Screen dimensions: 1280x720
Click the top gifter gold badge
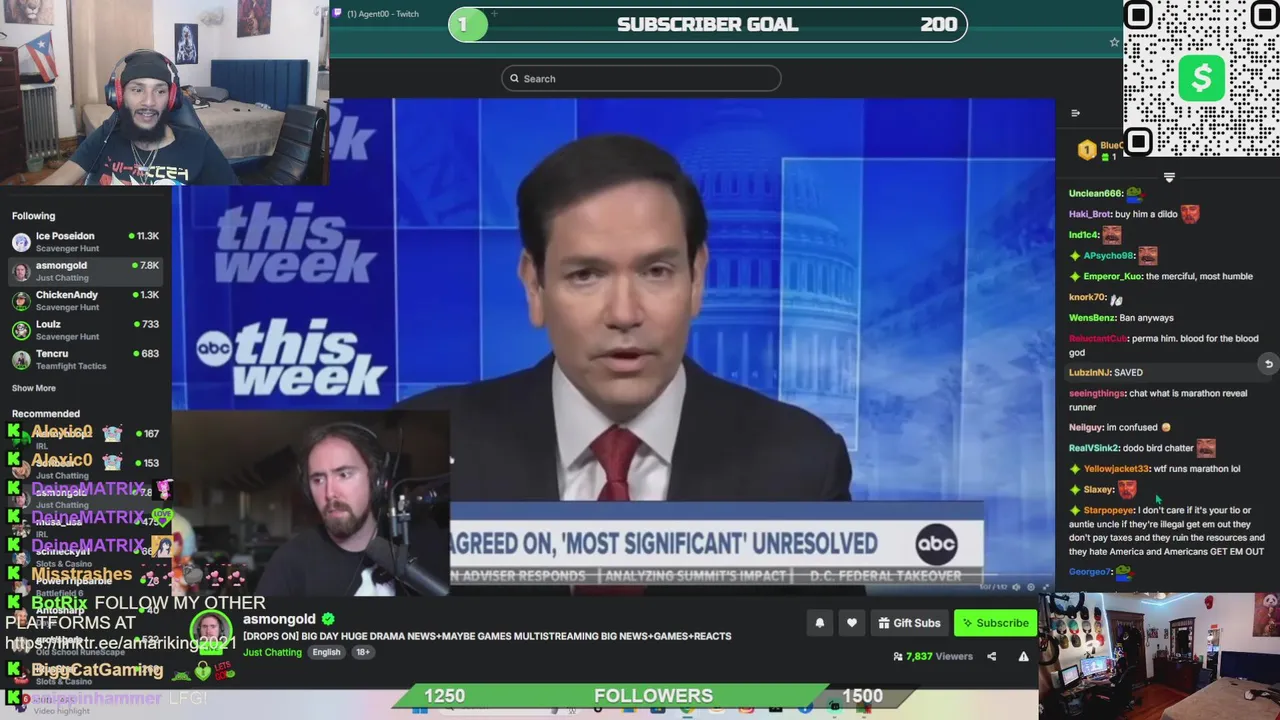[1087, 151]
